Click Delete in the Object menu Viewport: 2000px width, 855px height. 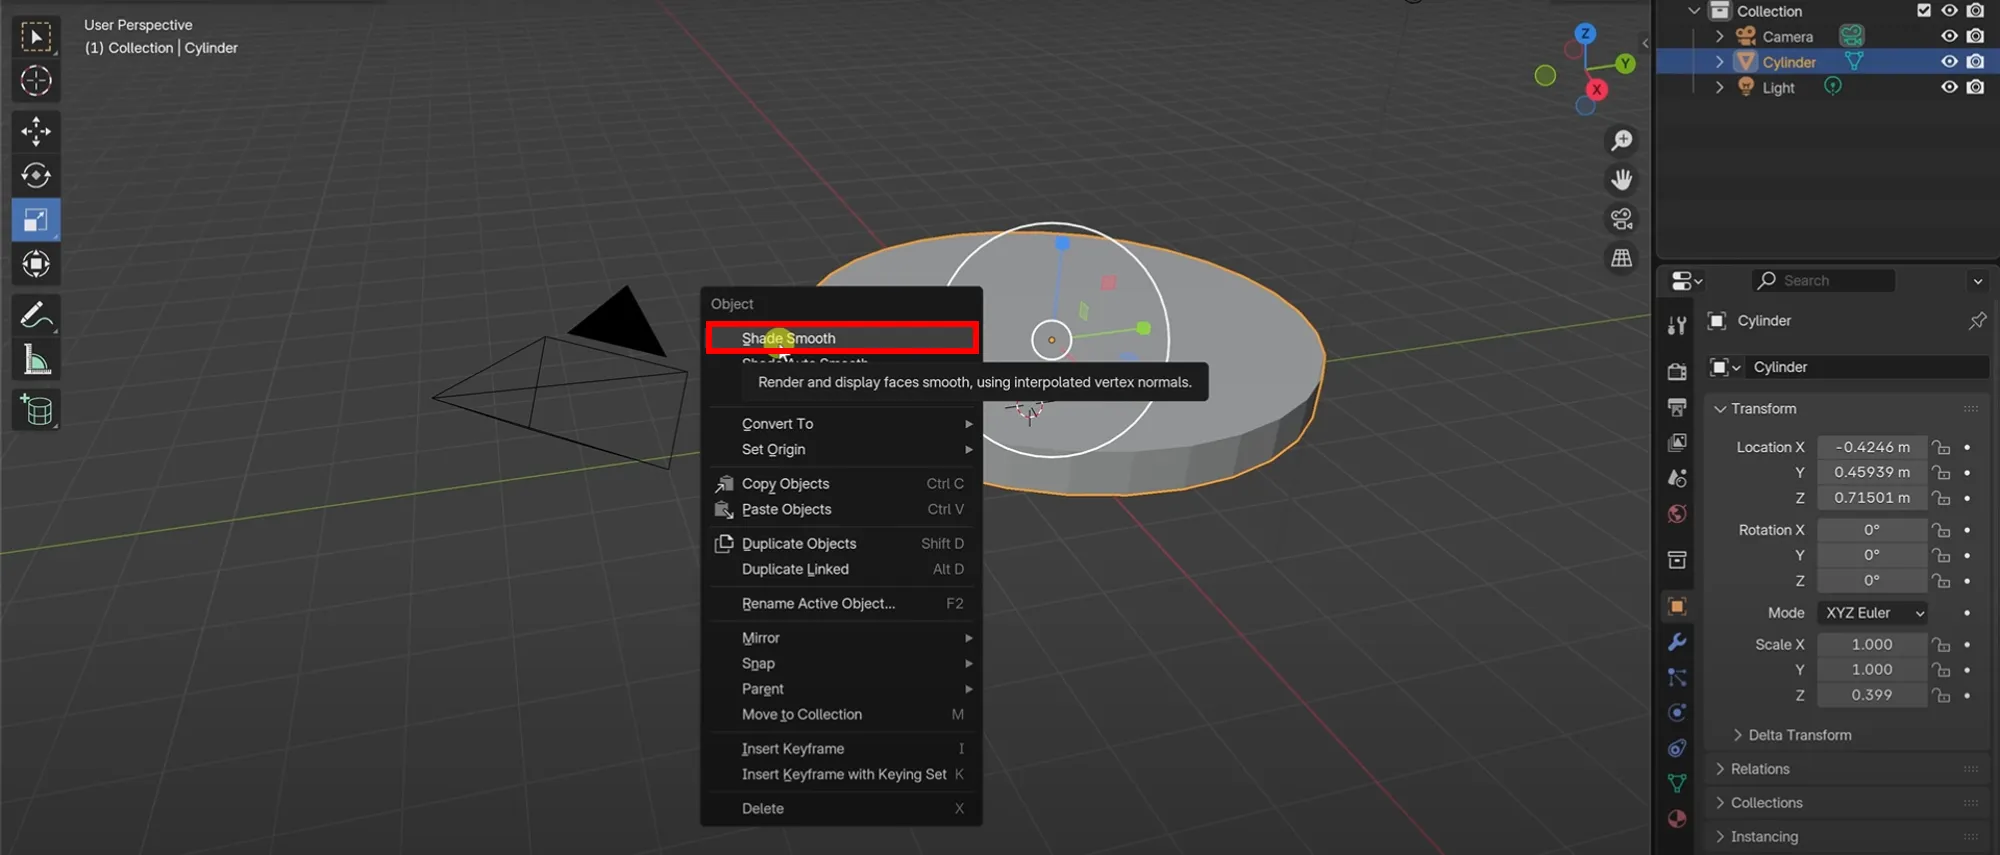point(763,809)
